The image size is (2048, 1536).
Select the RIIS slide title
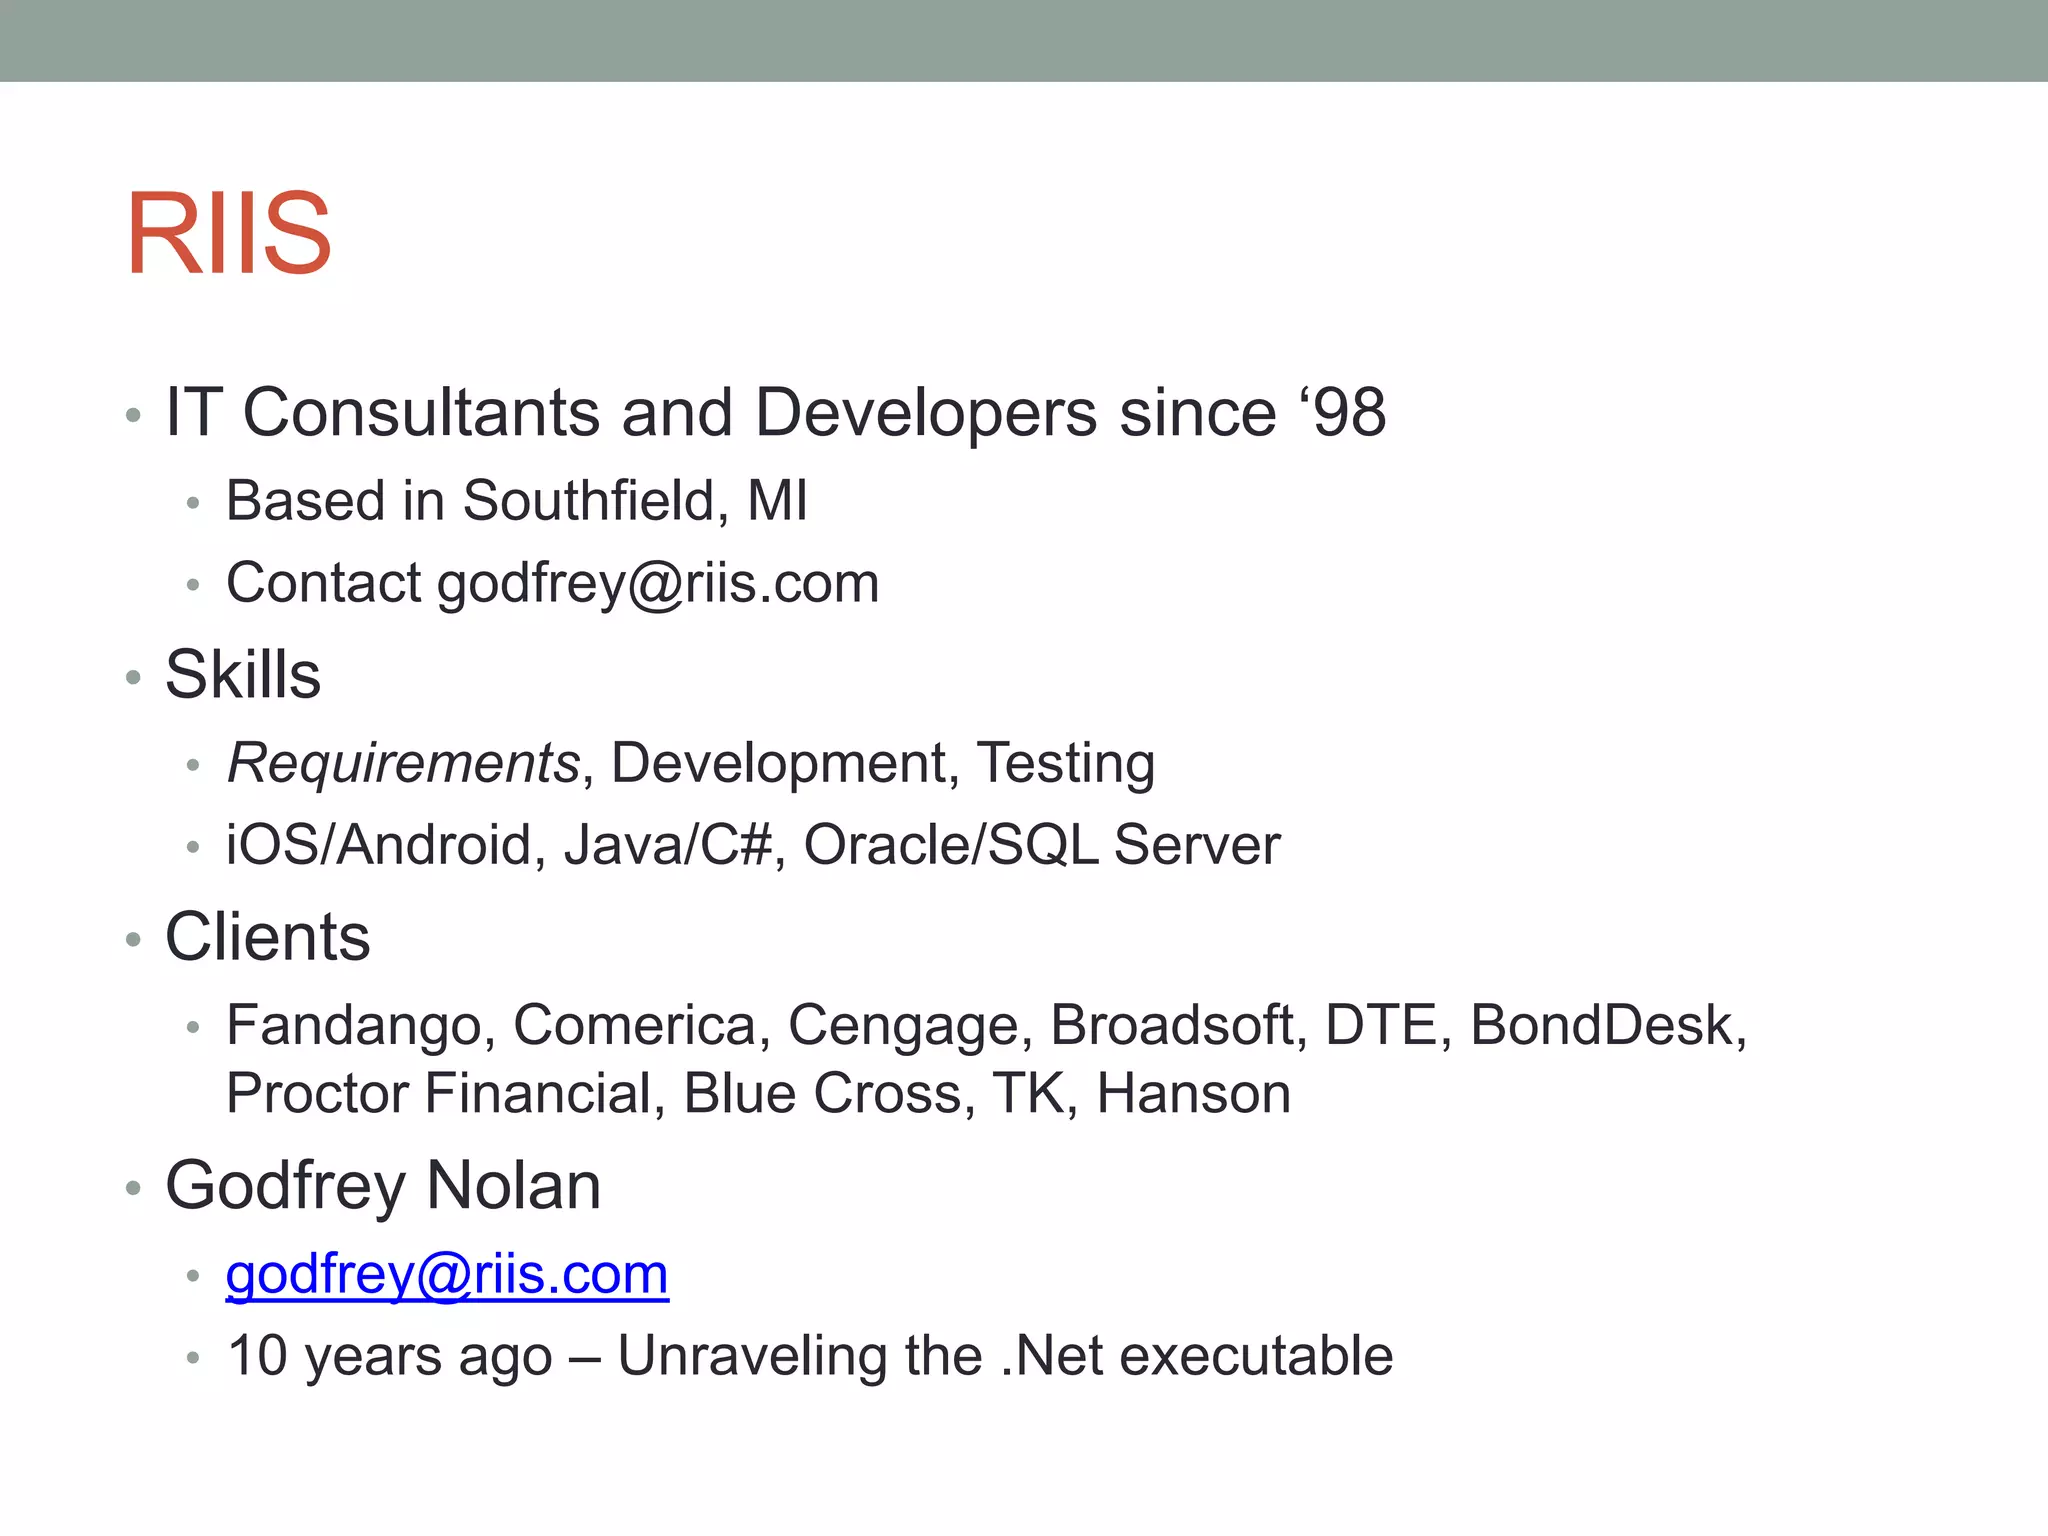229,234
